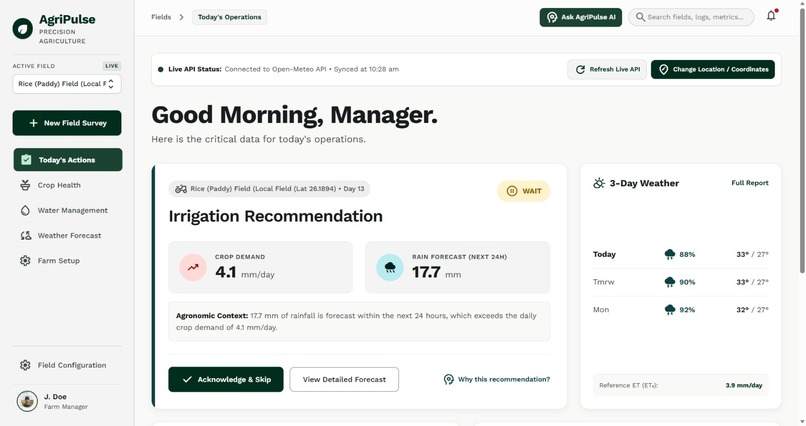
Task: Click Mon's rain cloud icon
Action: pos(670,310)
